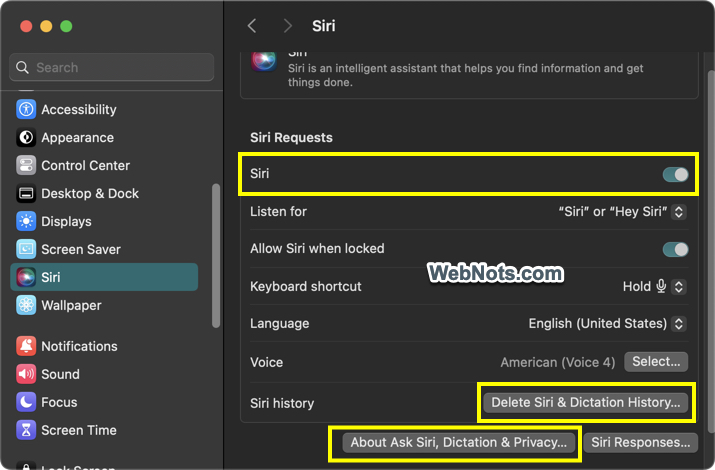Click the microphone icon next to Hold

pyautogui.click(x=661, y=286)
